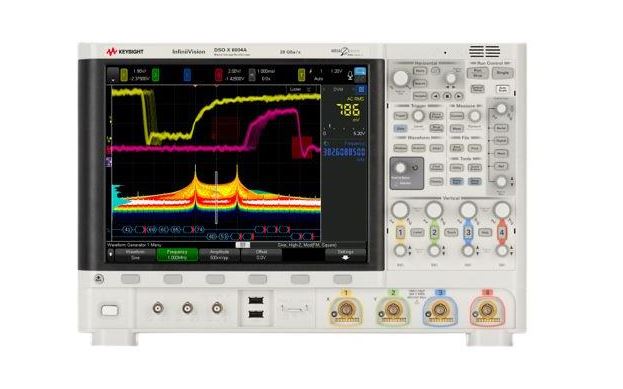623x389 pixels.
Task: Toggle the green channel 2 key
Action: [434, 232]
